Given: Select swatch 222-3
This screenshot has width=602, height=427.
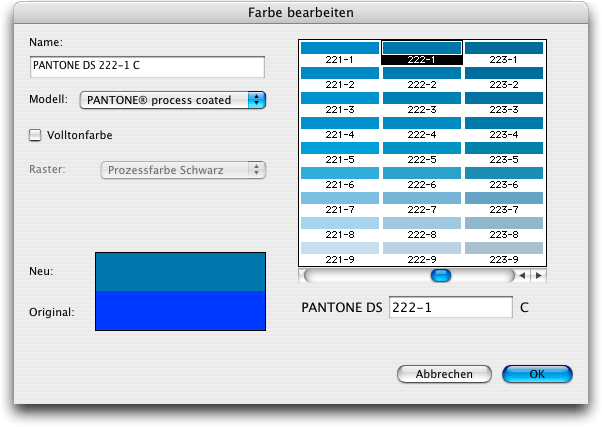Looking at the screenshot, I should (422, 103).
